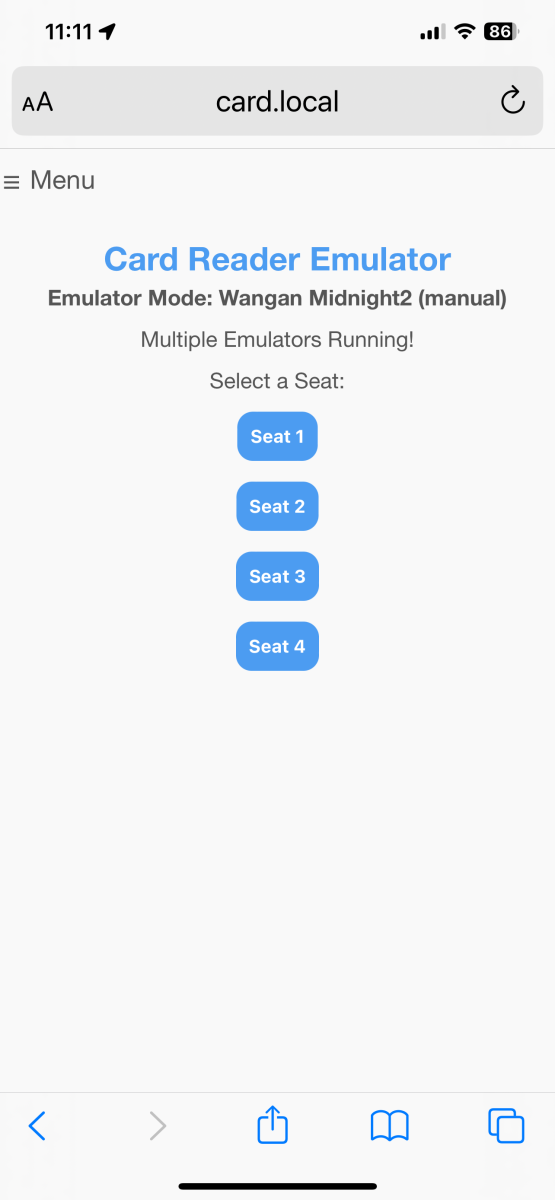Expand the hamburger Menu
Viewport: 555px width, 1200px height.
click(x=49, y=181)
